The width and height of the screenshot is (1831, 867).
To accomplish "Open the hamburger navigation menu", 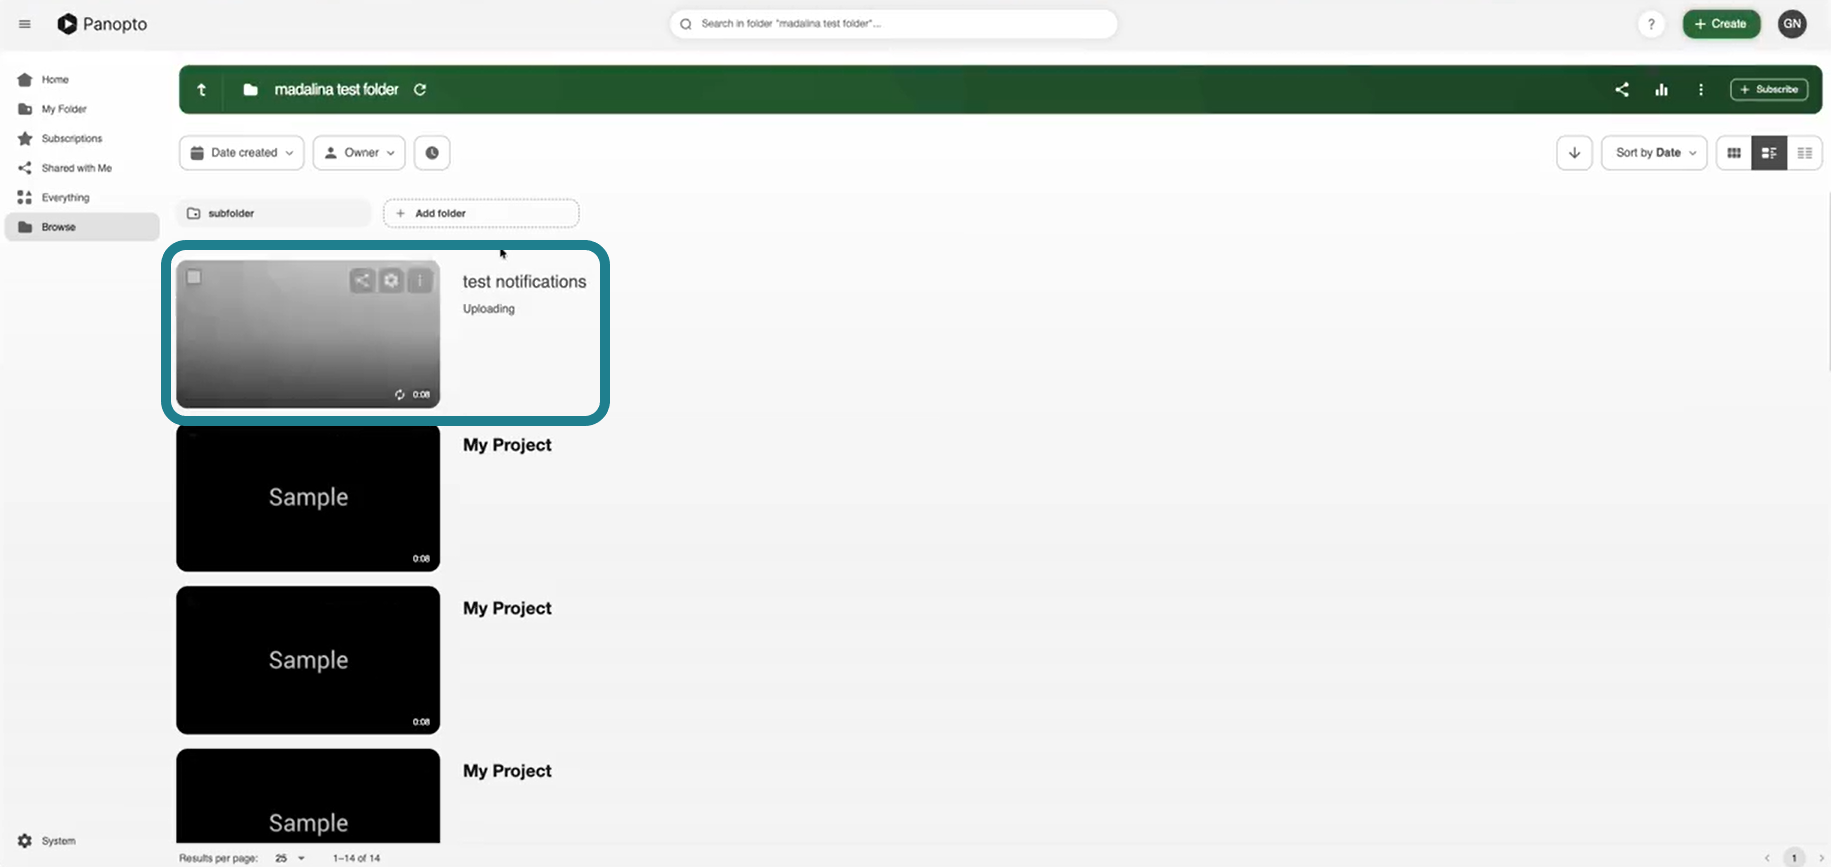I will pos(25,24).
